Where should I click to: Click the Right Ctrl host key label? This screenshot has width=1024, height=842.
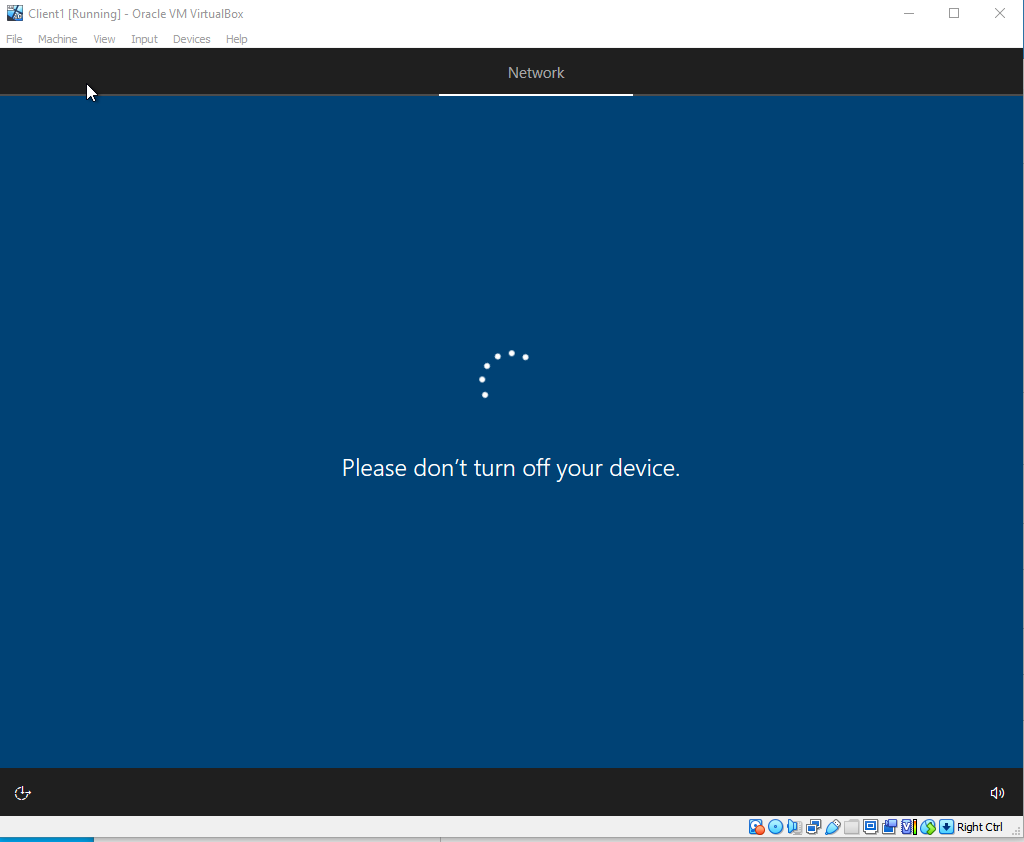[980, 827]
